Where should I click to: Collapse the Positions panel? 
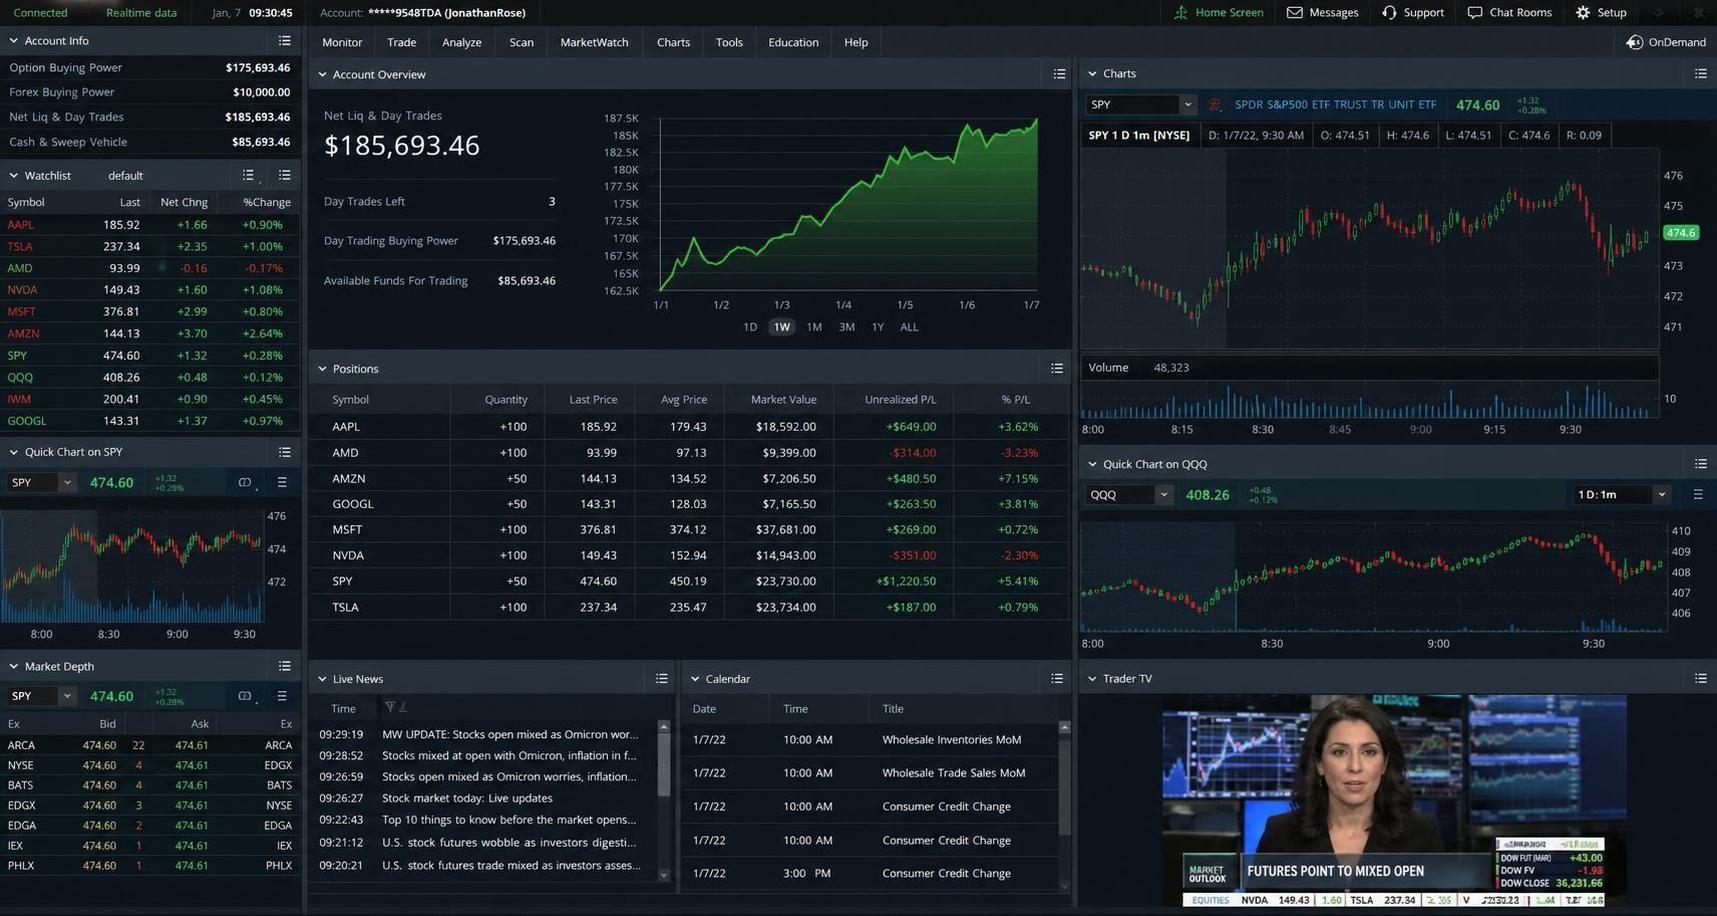(322, 369)
